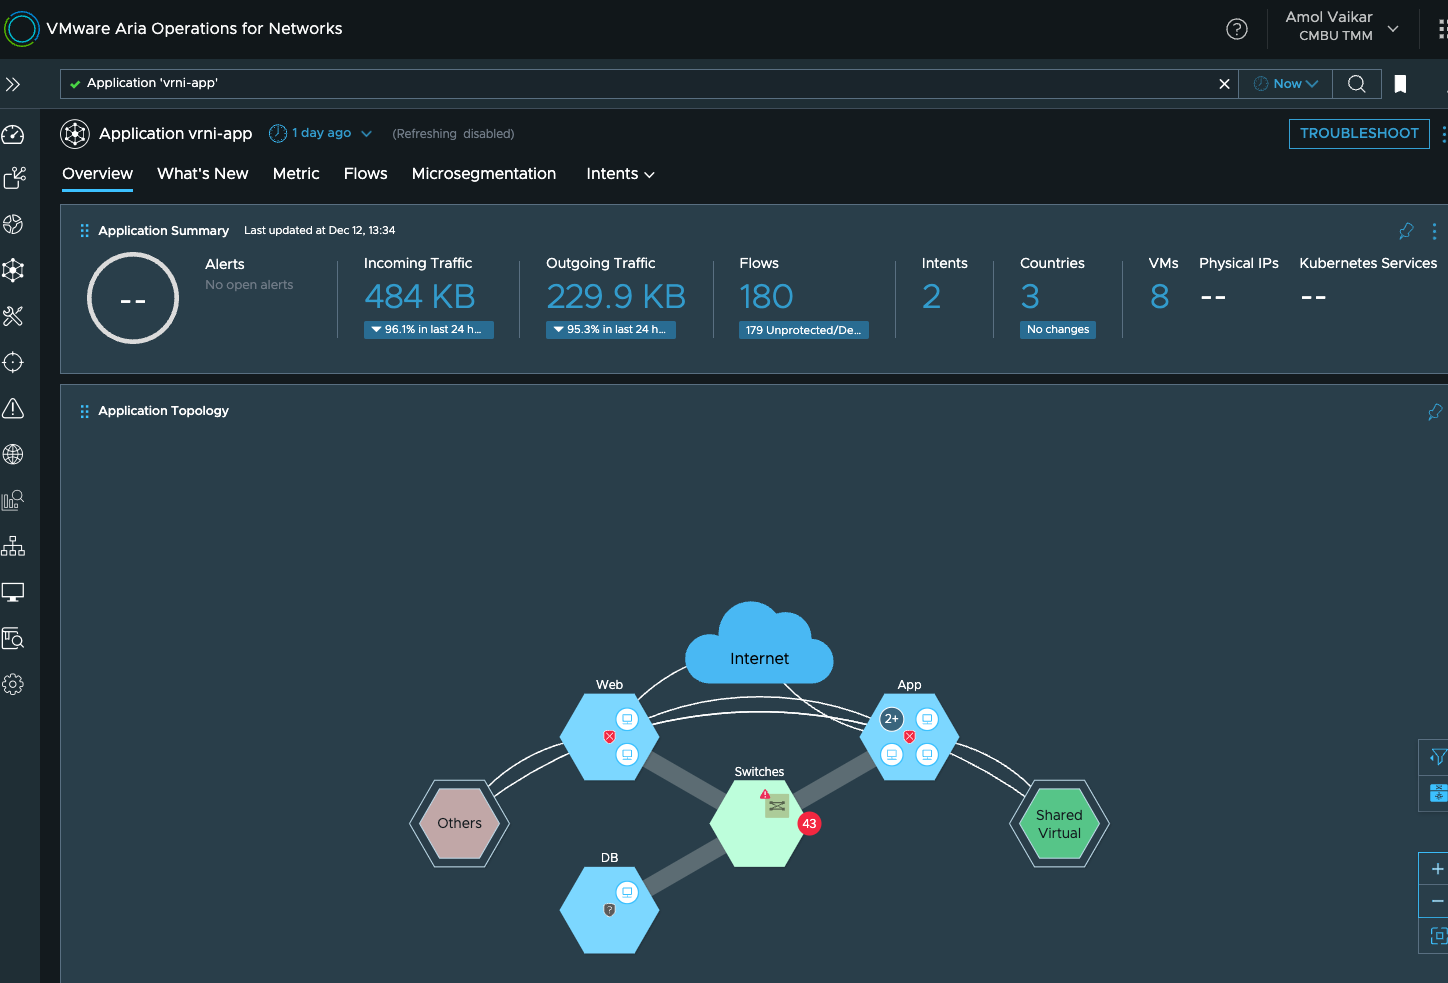Click the Intents count 2

(x=931, y=296)
